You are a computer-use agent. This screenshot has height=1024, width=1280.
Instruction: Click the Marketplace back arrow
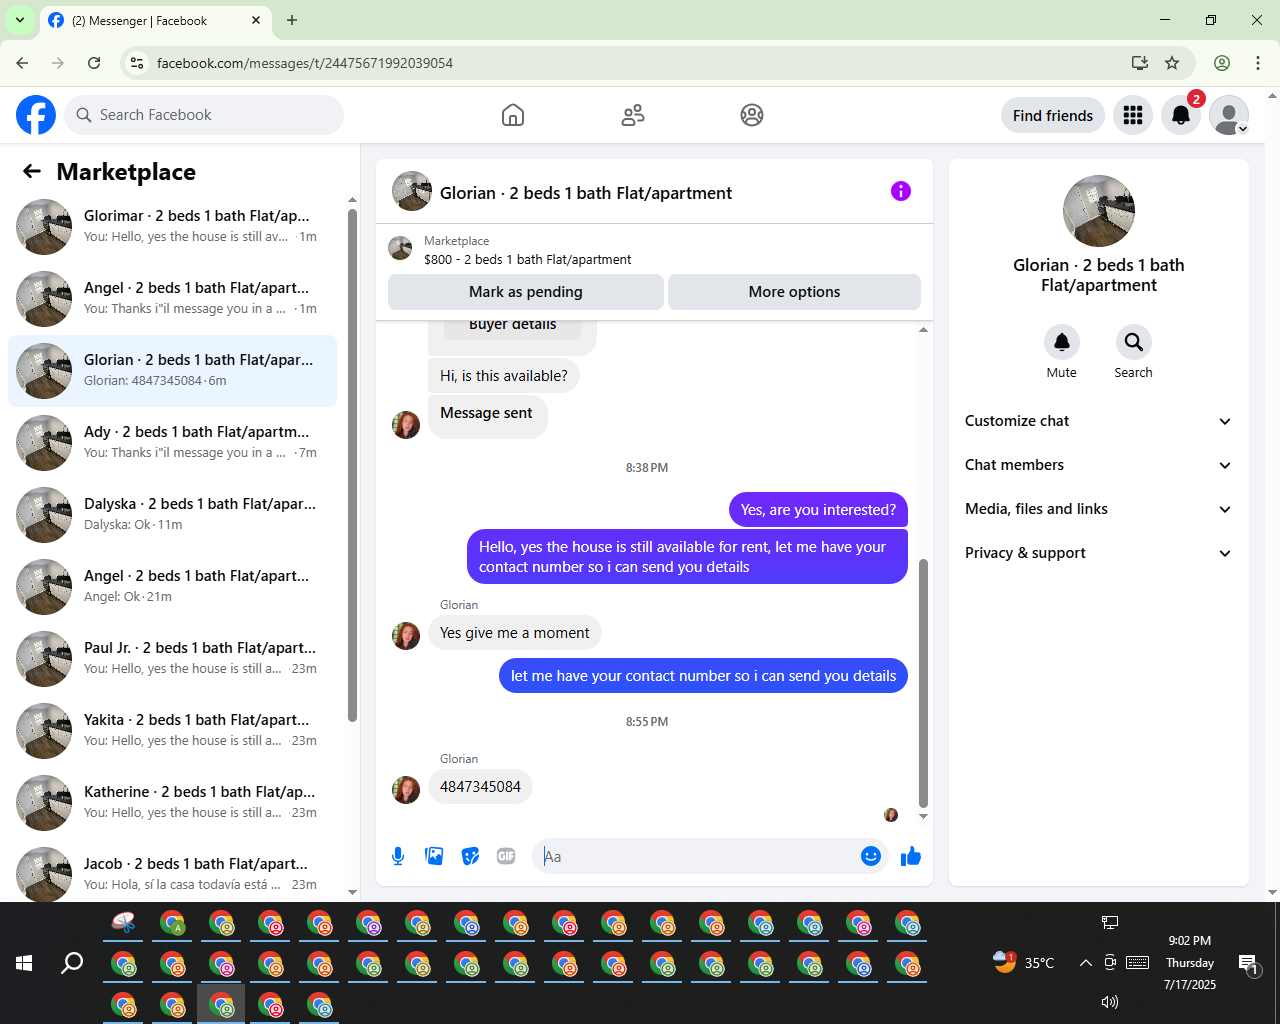point(32,171)
